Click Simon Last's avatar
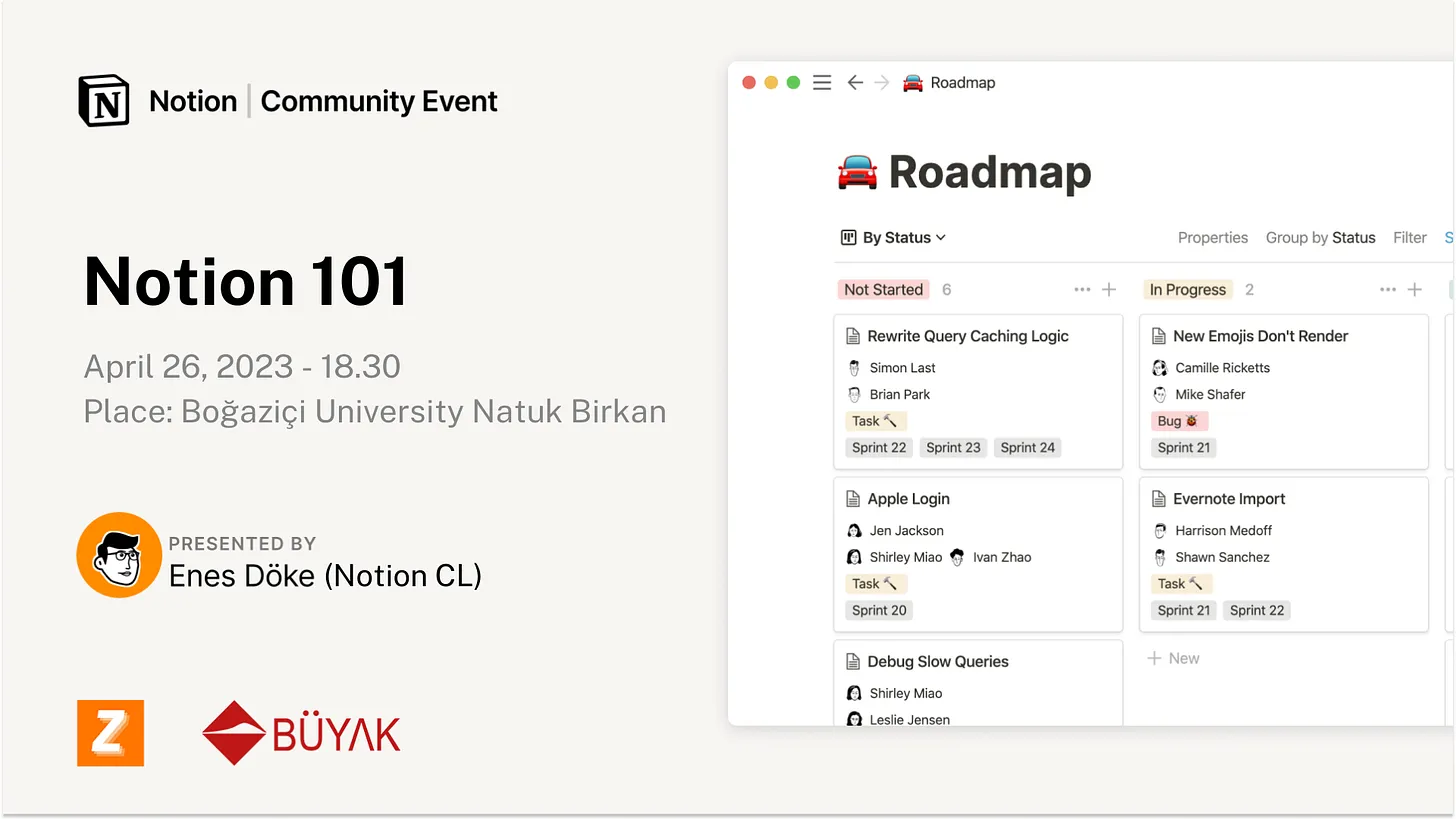This screenshot has width=1456, height=819. (854, 368)
